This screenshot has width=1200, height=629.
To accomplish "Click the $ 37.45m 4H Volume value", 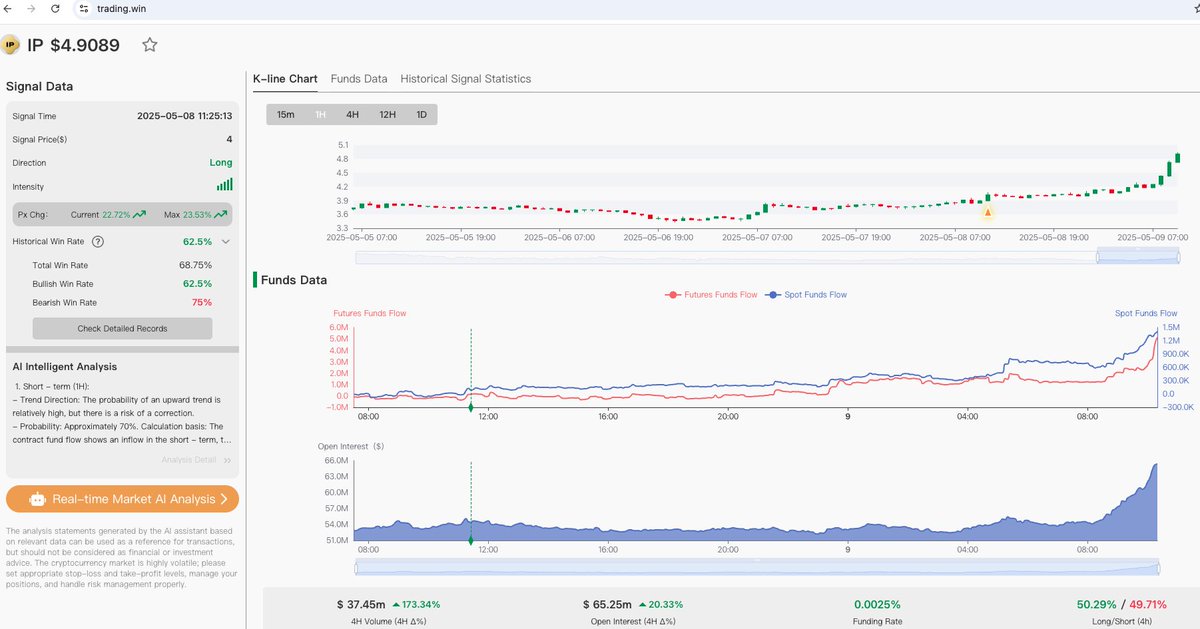I will click(x=361, y=605).
